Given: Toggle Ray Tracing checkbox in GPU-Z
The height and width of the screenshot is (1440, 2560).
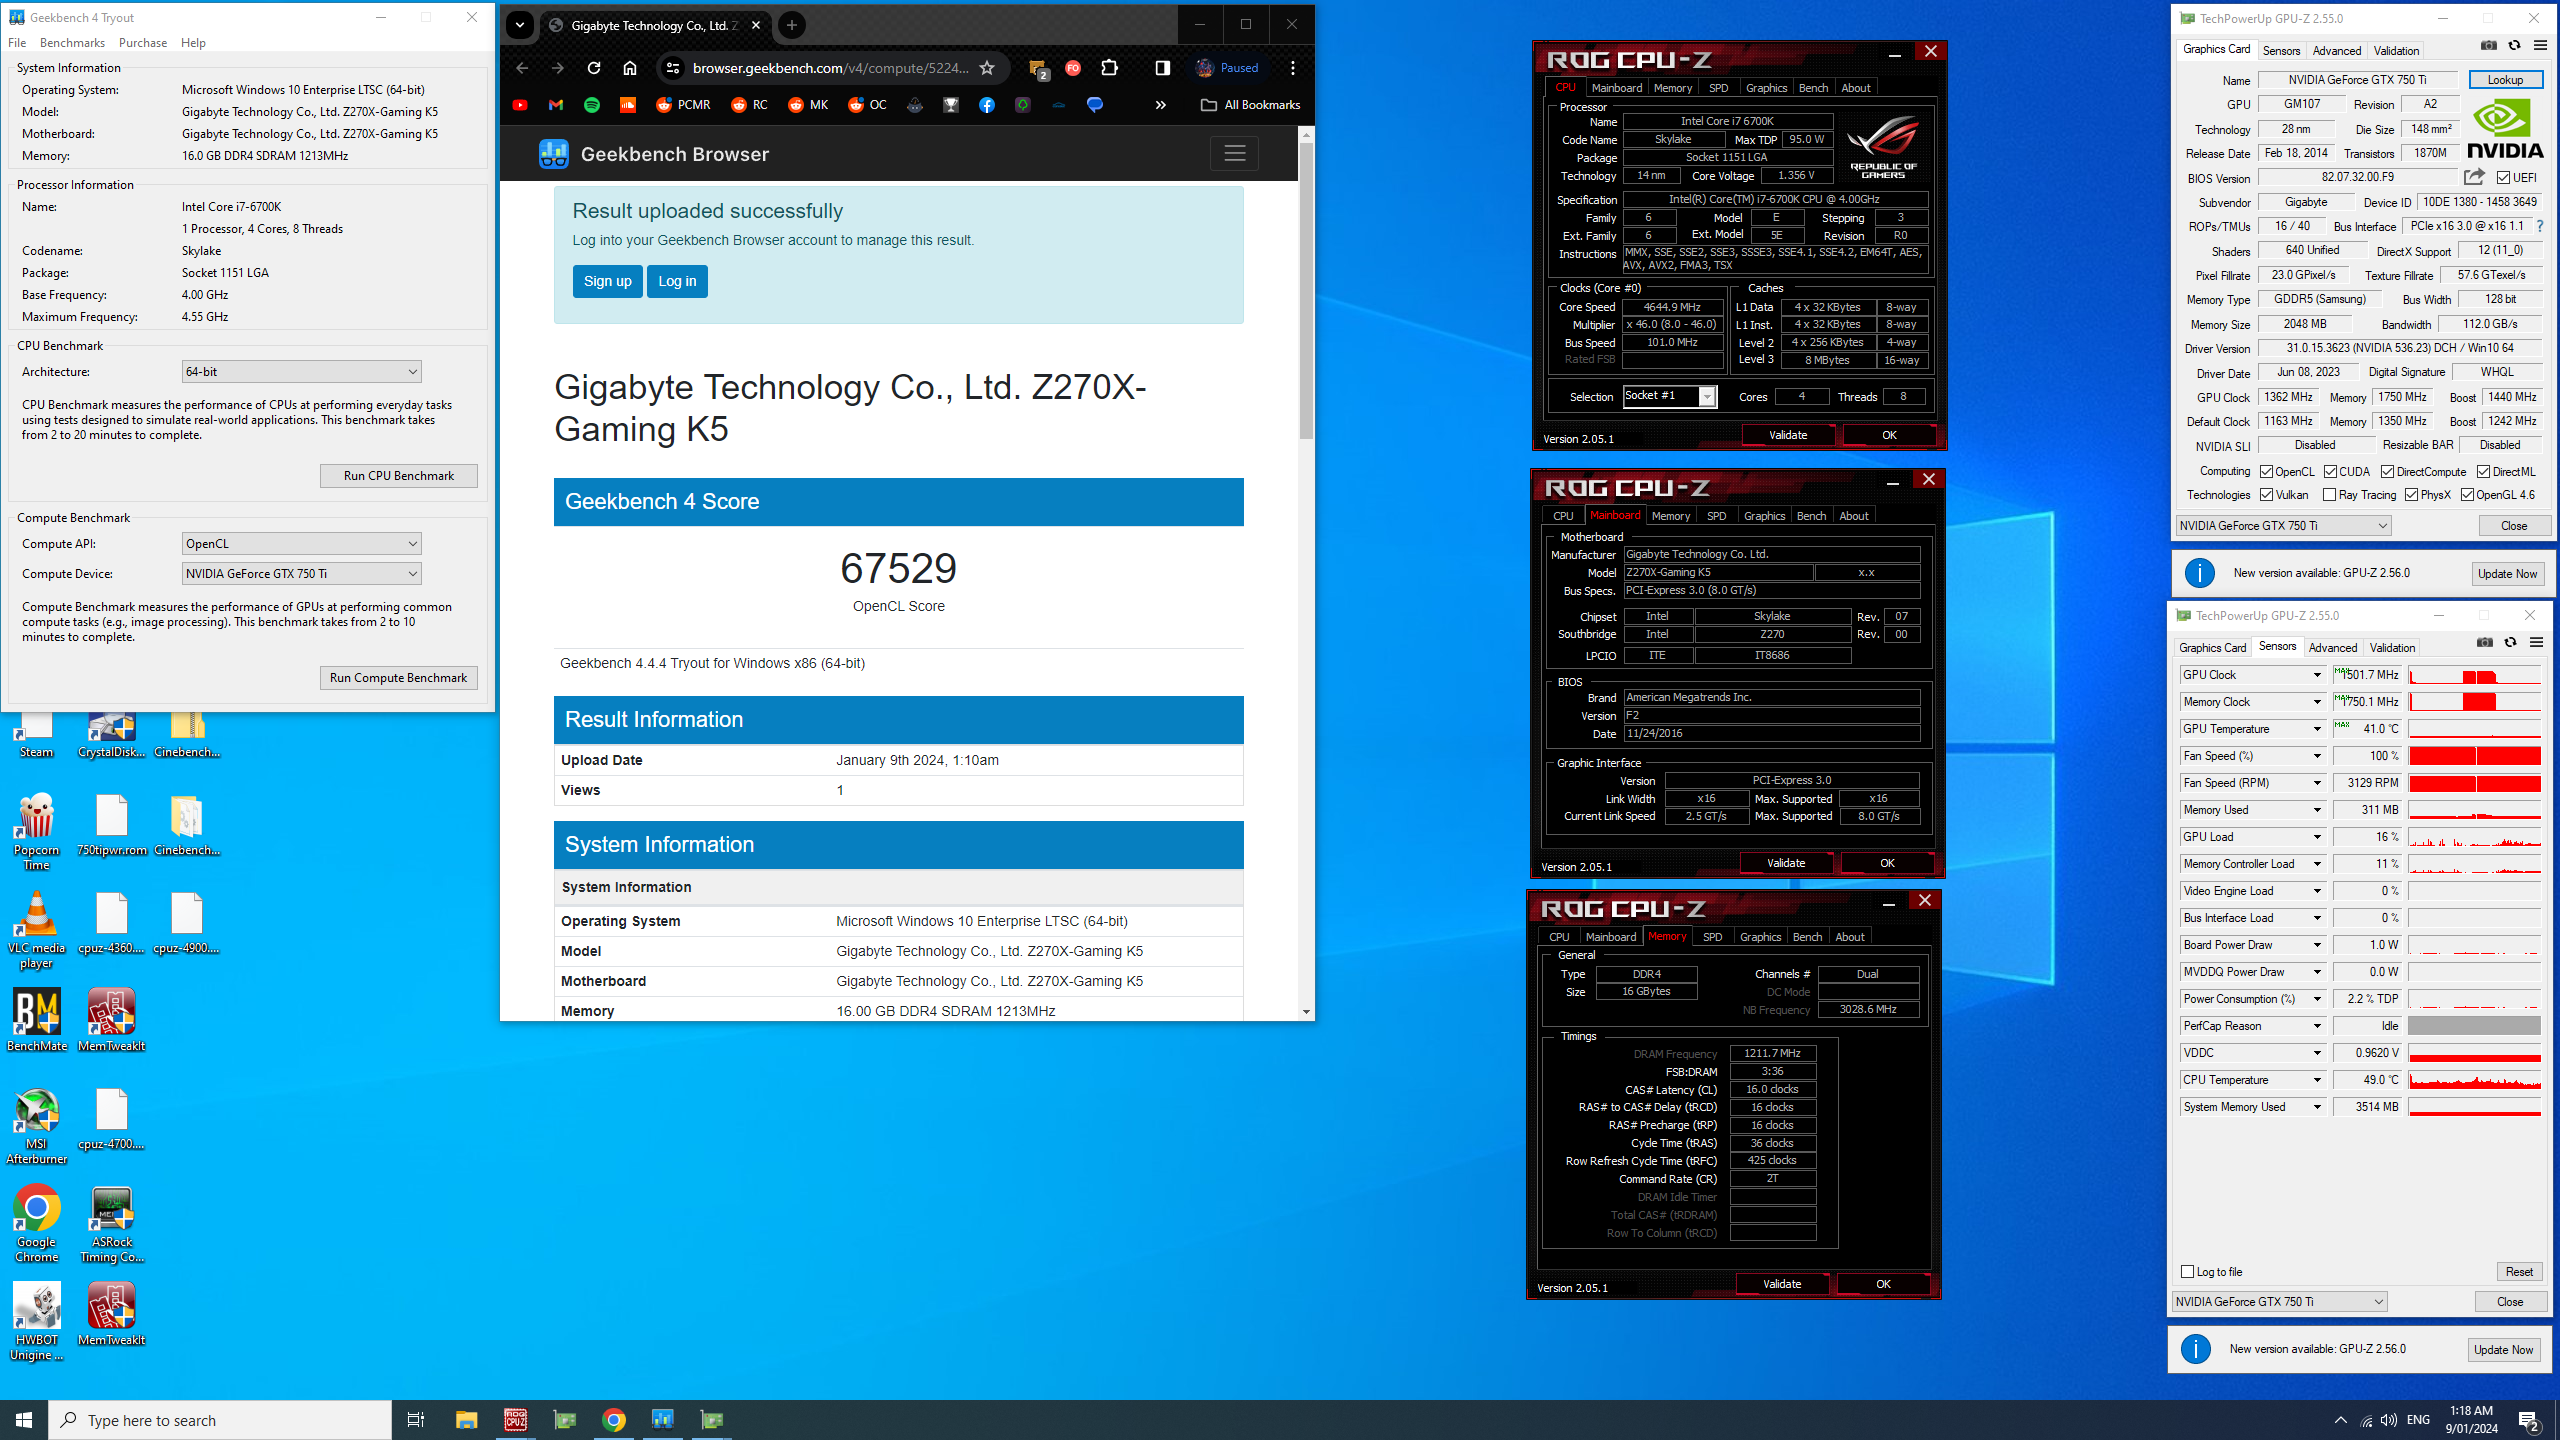Looking at the screenshot, I should click(x=2329, y=495).
